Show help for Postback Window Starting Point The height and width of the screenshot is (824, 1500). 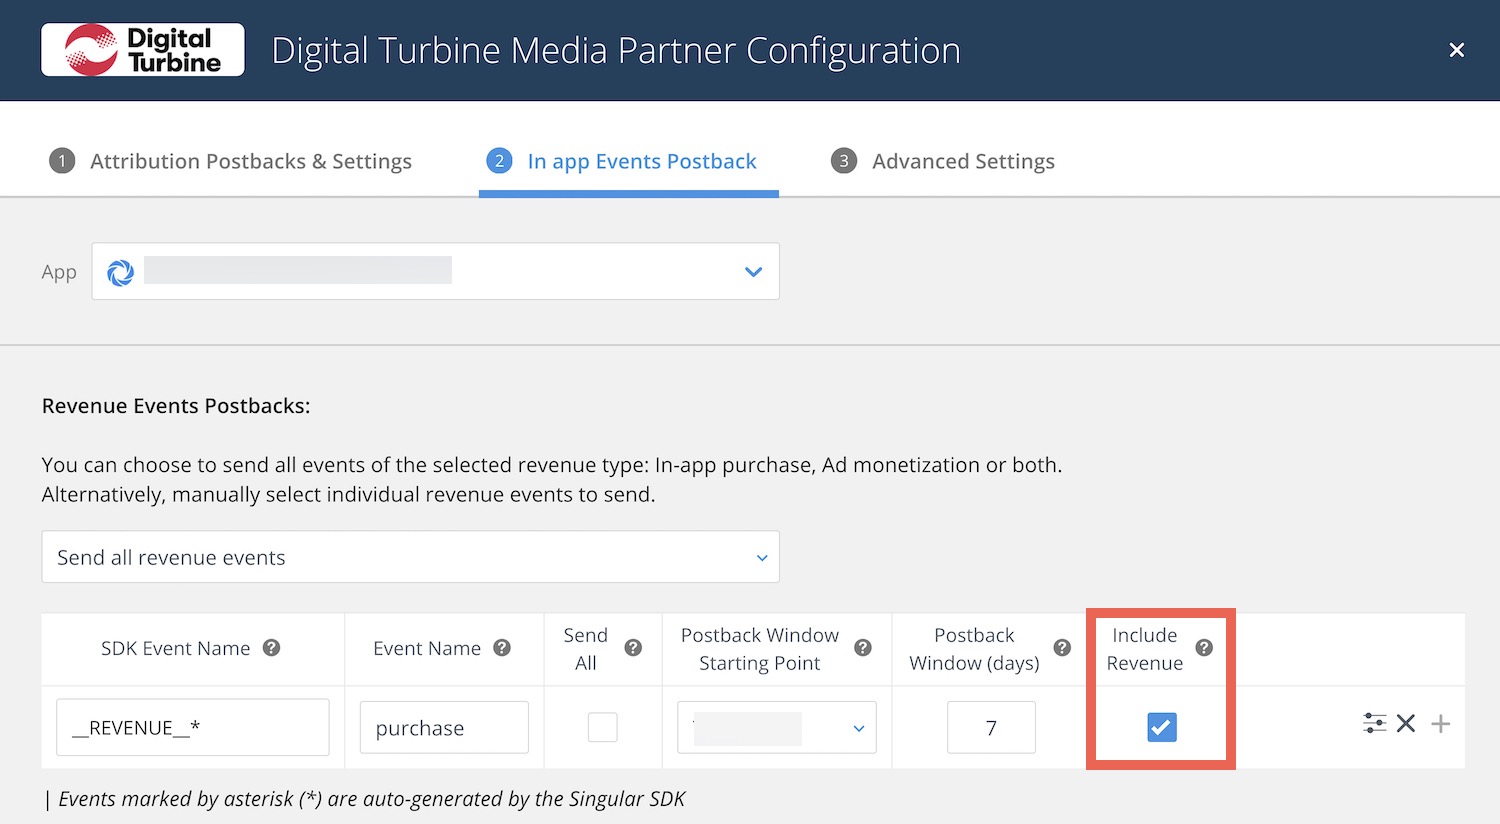863,648
